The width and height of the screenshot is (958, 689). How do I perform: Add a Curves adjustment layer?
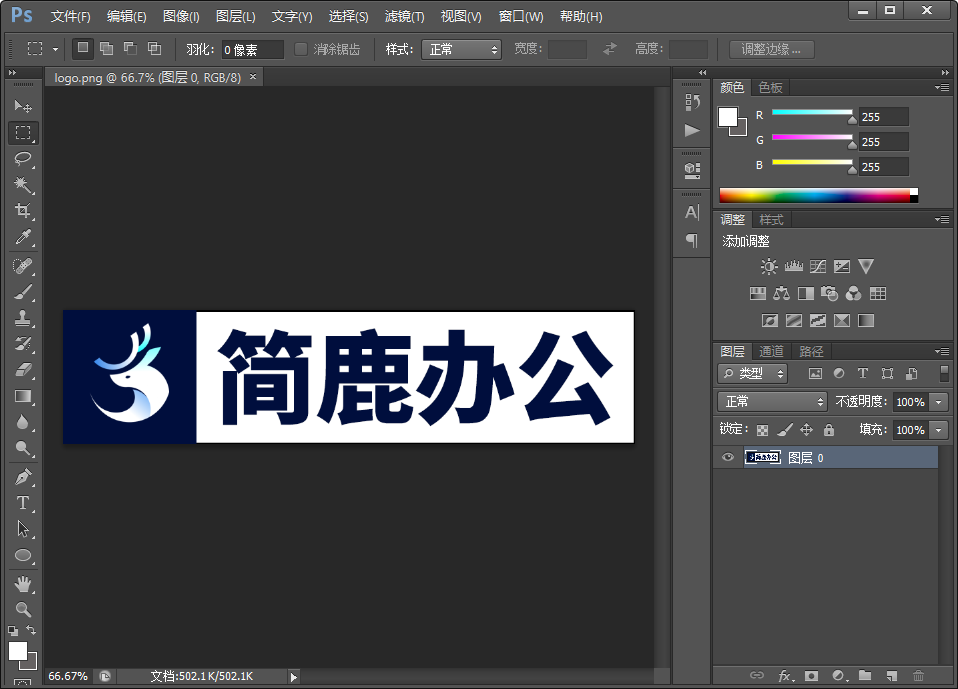pos(818,266)
